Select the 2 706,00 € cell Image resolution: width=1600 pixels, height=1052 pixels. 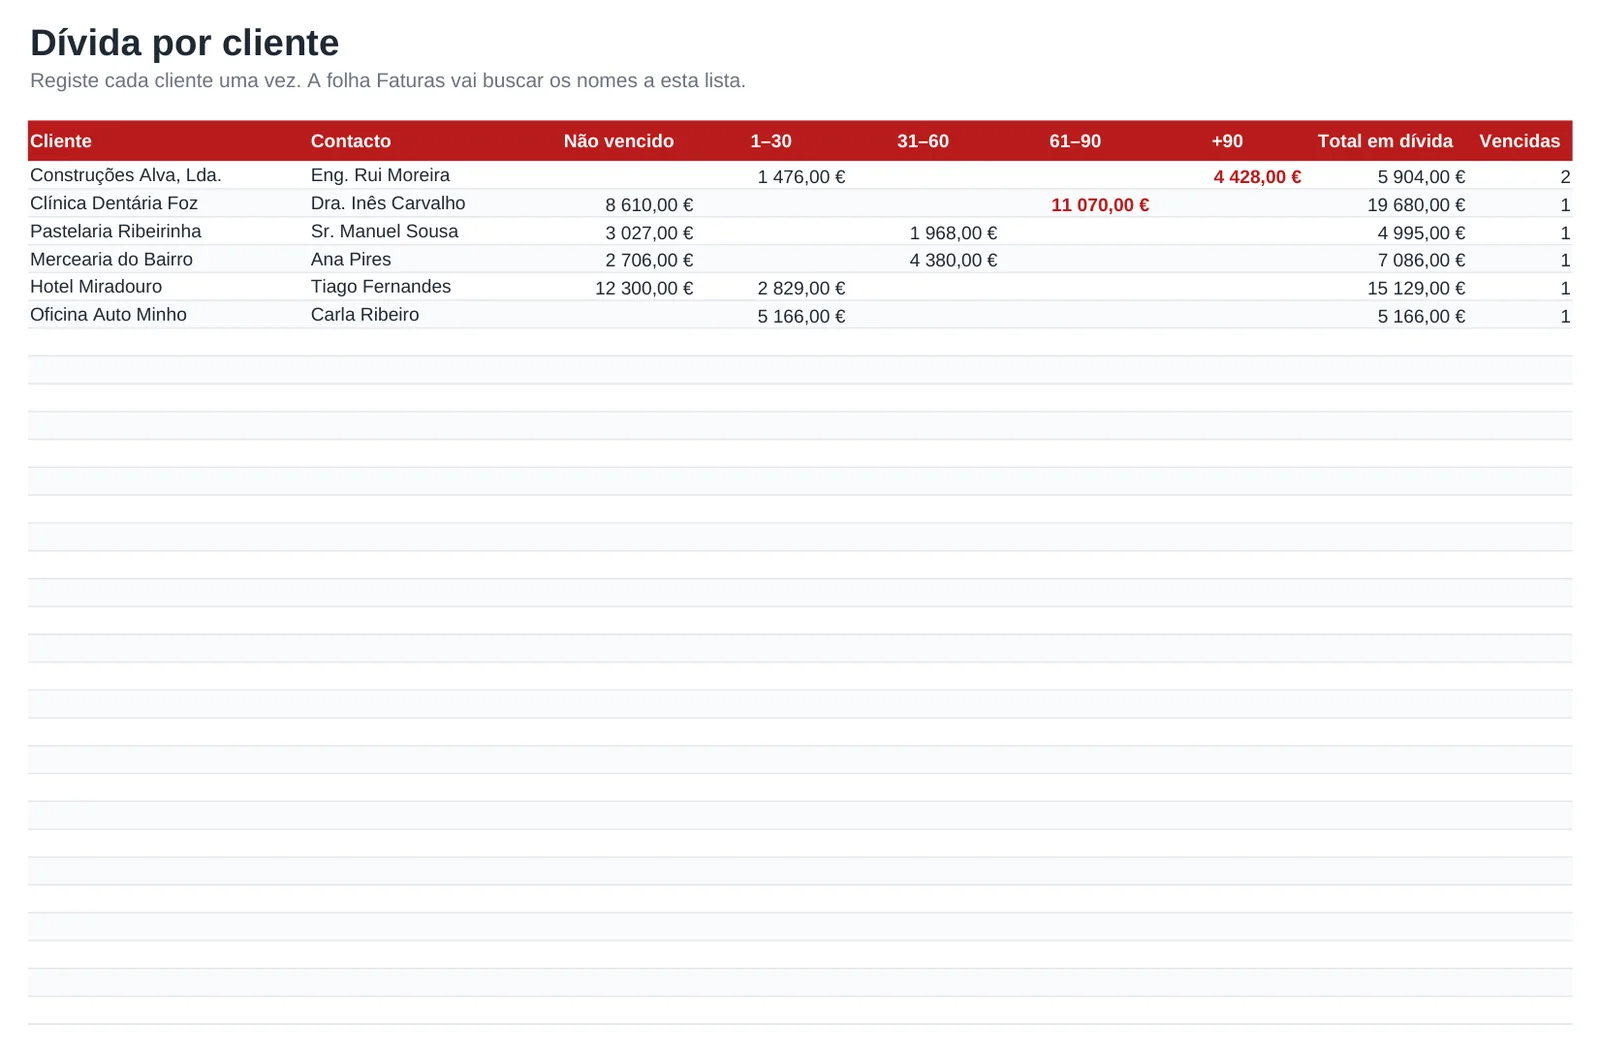pos(649,260)
